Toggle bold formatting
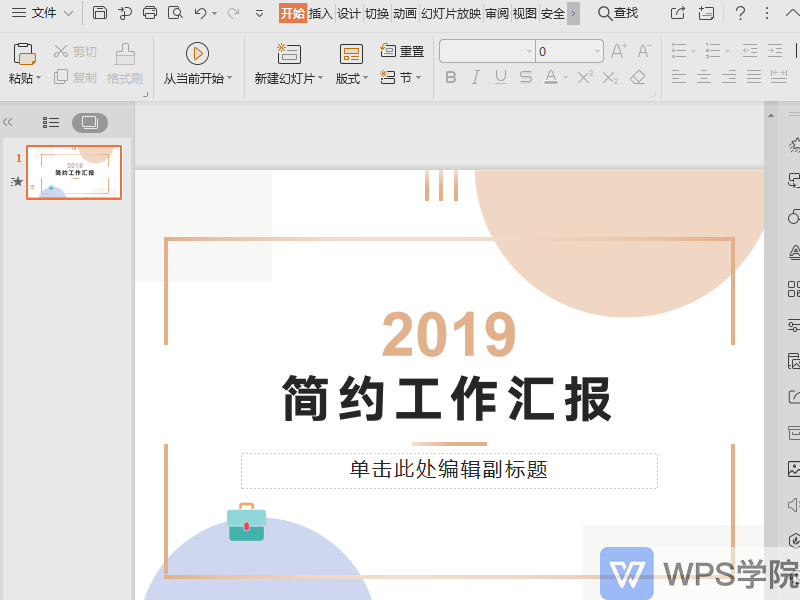The width and height of the screenshot is (800, 600). [451, 77]
